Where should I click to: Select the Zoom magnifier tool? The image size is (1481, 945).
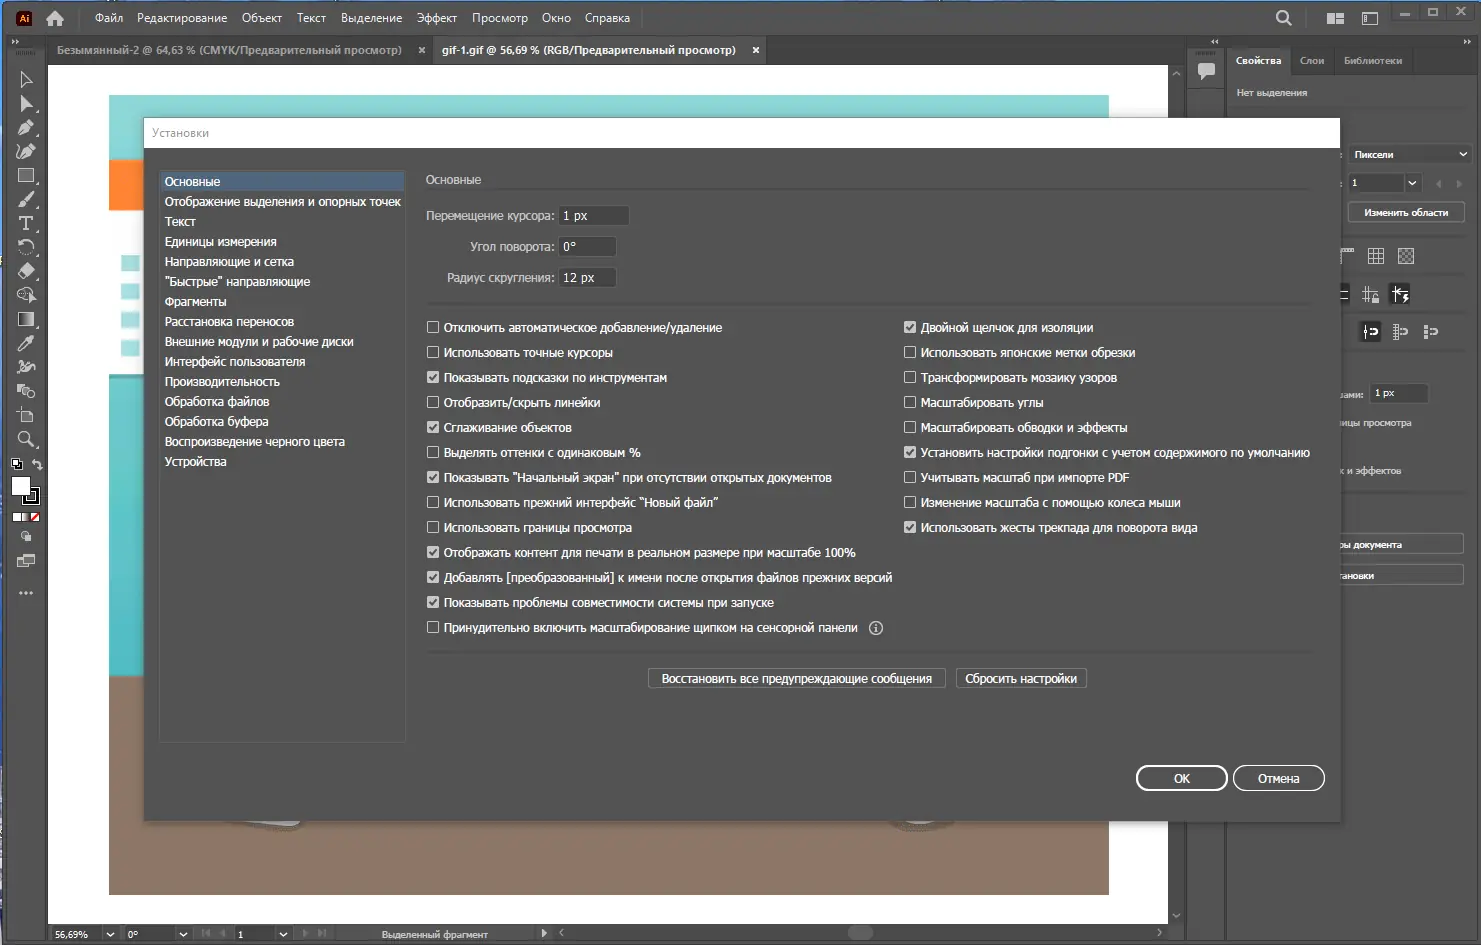coord(26,439)
